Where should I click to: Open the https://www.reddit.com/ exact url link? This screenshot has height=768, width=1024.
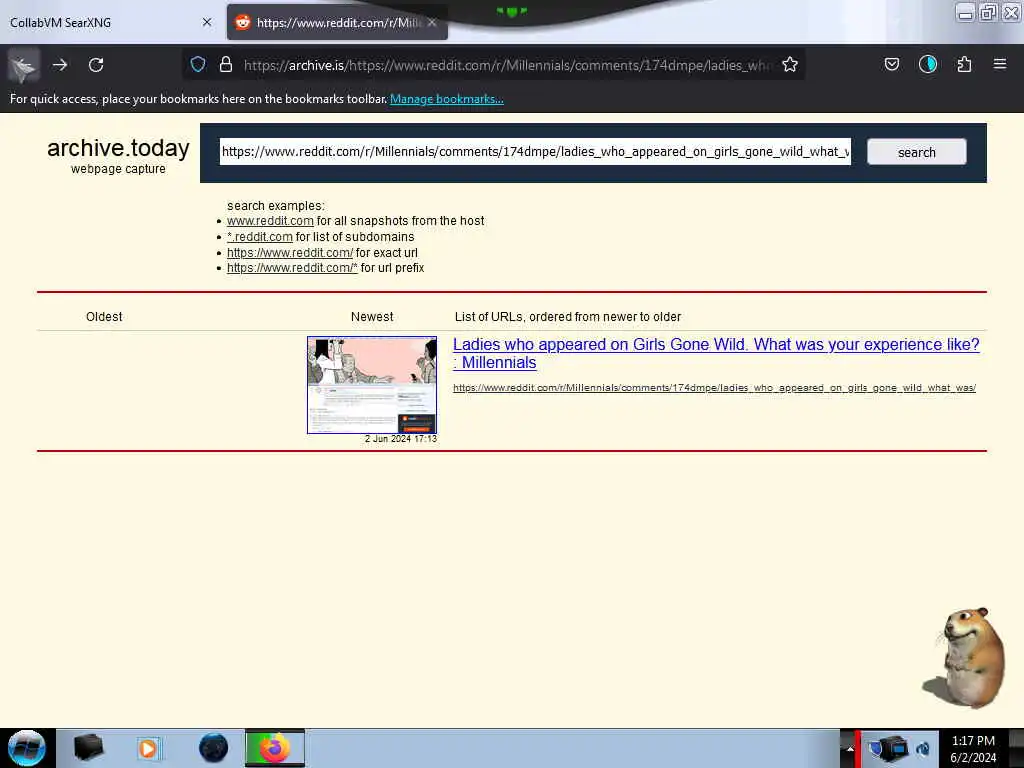pos(289,253)
